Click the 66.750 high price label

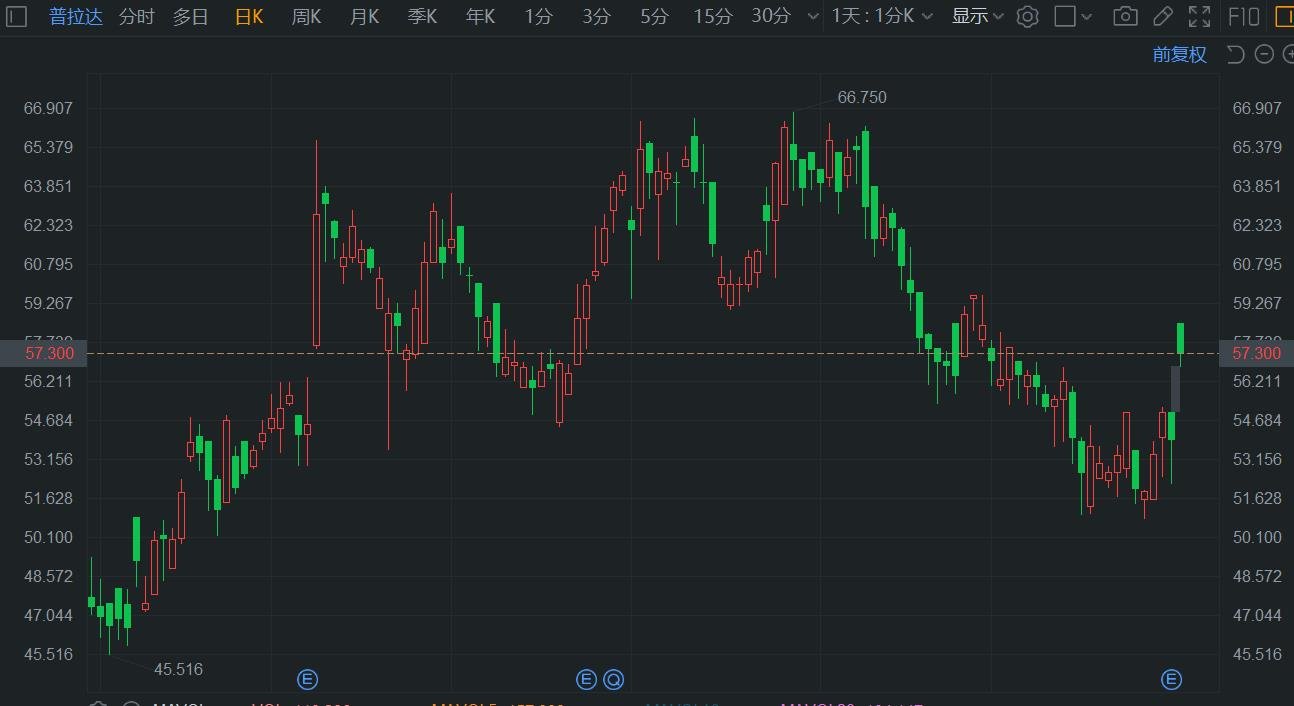862,97
